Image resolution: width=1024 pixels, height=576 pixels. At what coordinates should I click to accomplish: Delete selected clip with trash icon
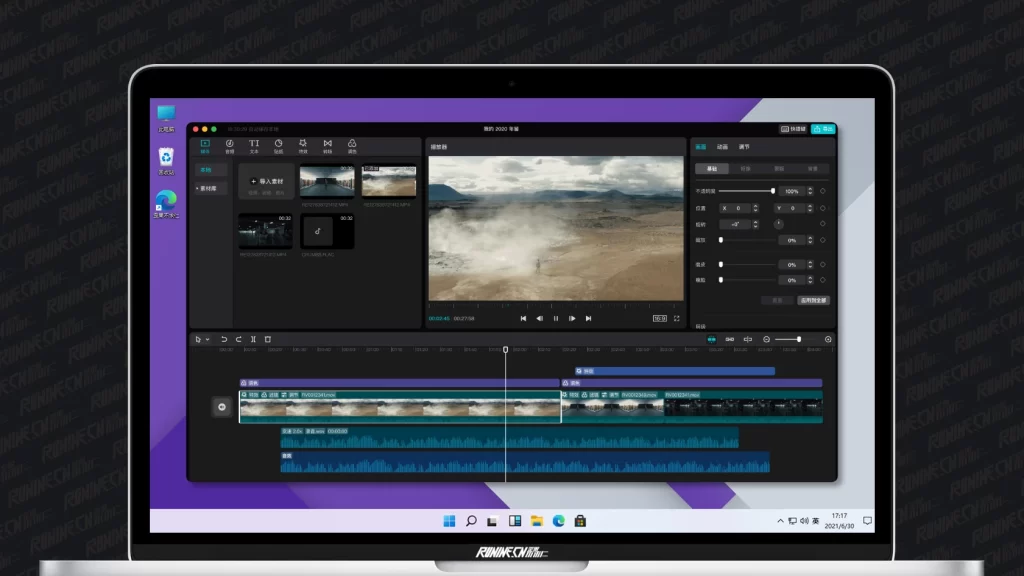coord(268,340)
